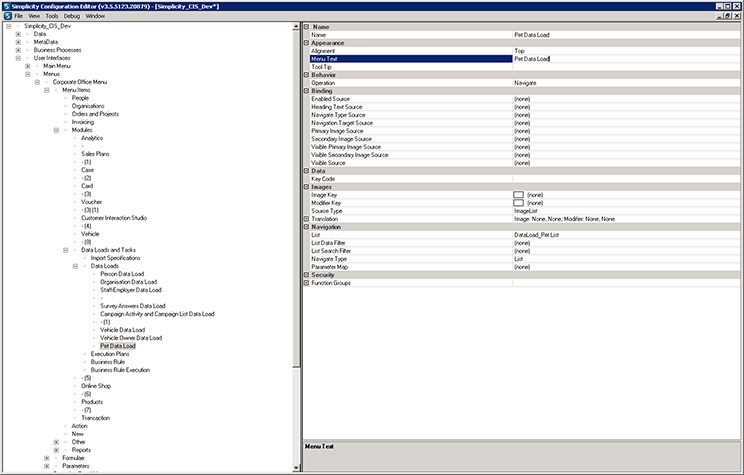The height and width of the screenshot is (475, 744).
Task: Select Voucher tree item
Action: point(91,202)
